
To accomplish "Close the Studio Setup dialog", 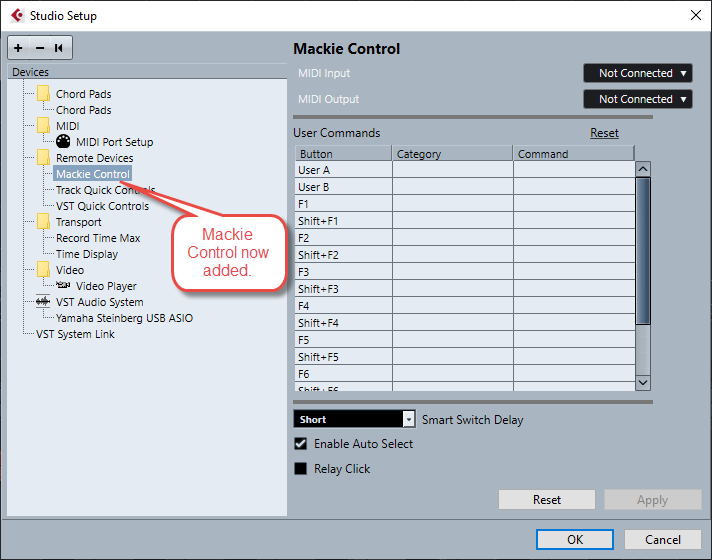I will pos(696,15).
